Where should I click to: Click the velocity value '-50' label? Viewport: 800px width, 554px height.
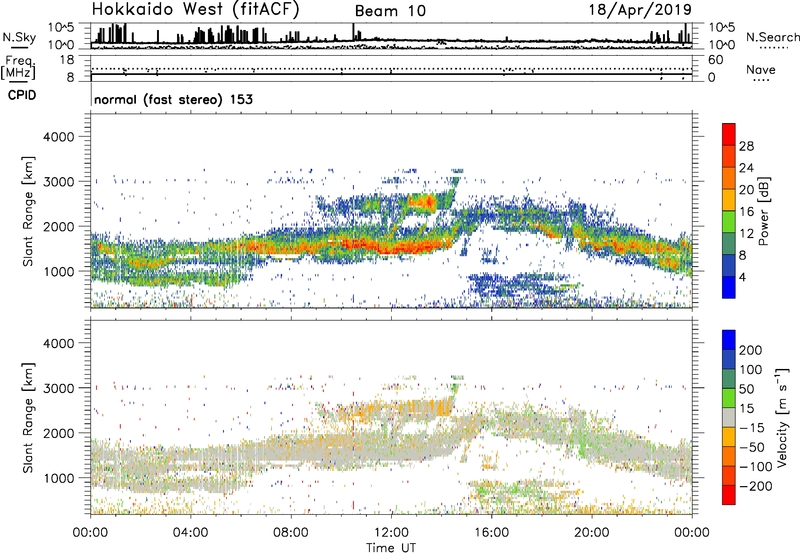[752, 447]
